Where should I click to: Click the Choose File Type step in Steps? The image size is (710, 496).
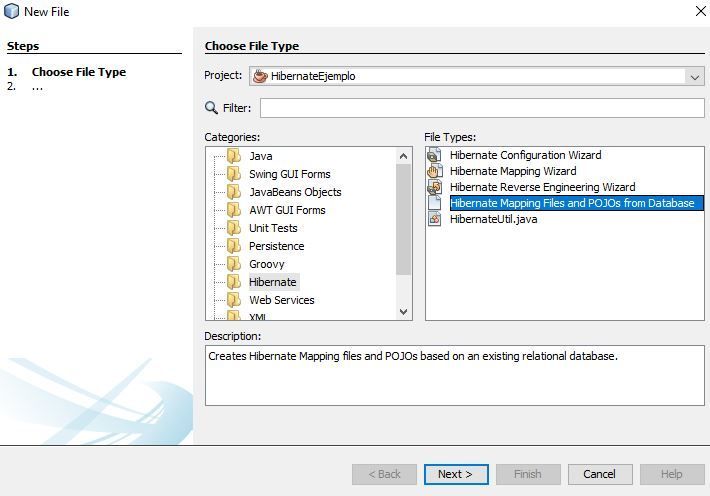[x=79, y=72]
